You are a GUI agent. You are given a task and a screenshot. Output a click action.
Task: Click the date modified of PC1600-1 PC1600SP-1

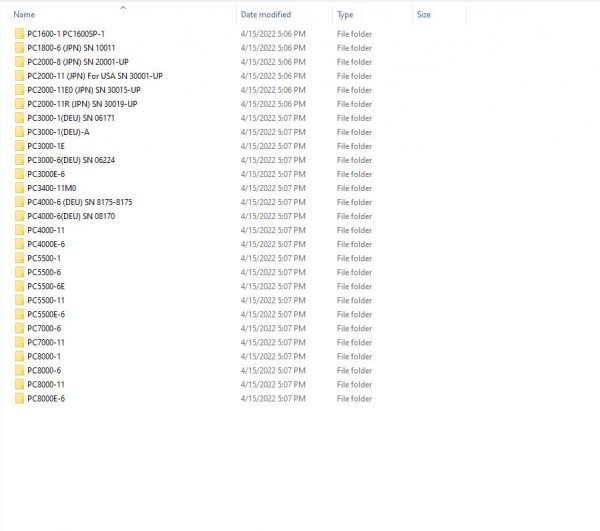pos(273,34)
